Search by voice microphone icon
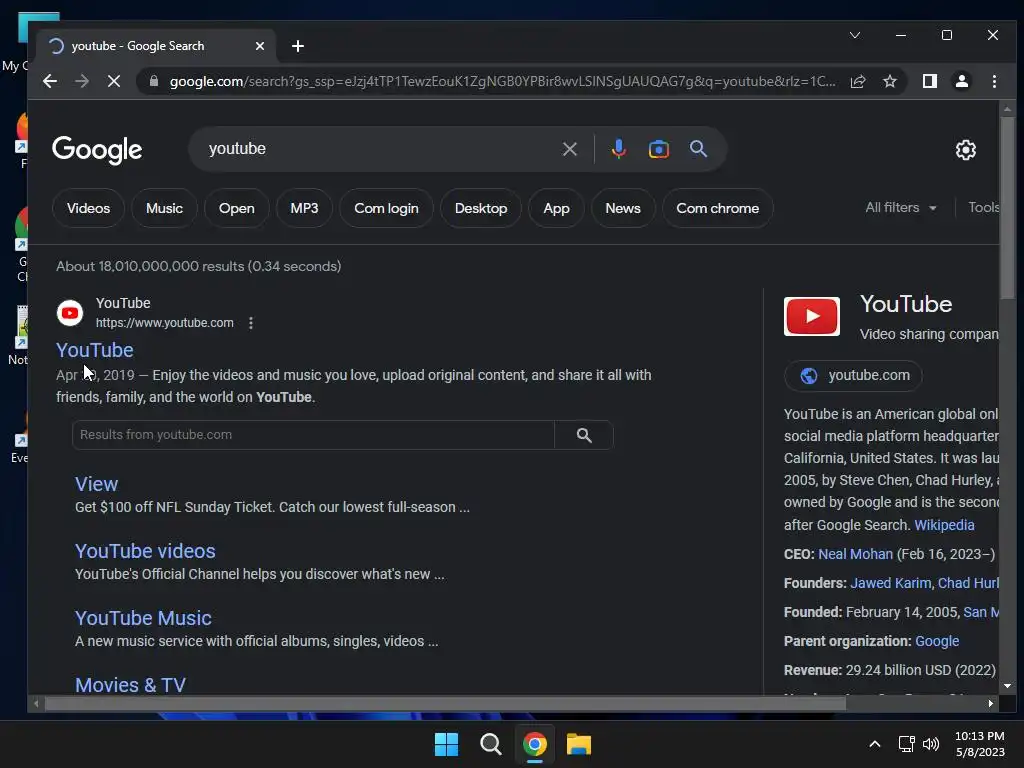This screenshot has height=768, width=1024. pyautogui.click(x=618, y=149)
